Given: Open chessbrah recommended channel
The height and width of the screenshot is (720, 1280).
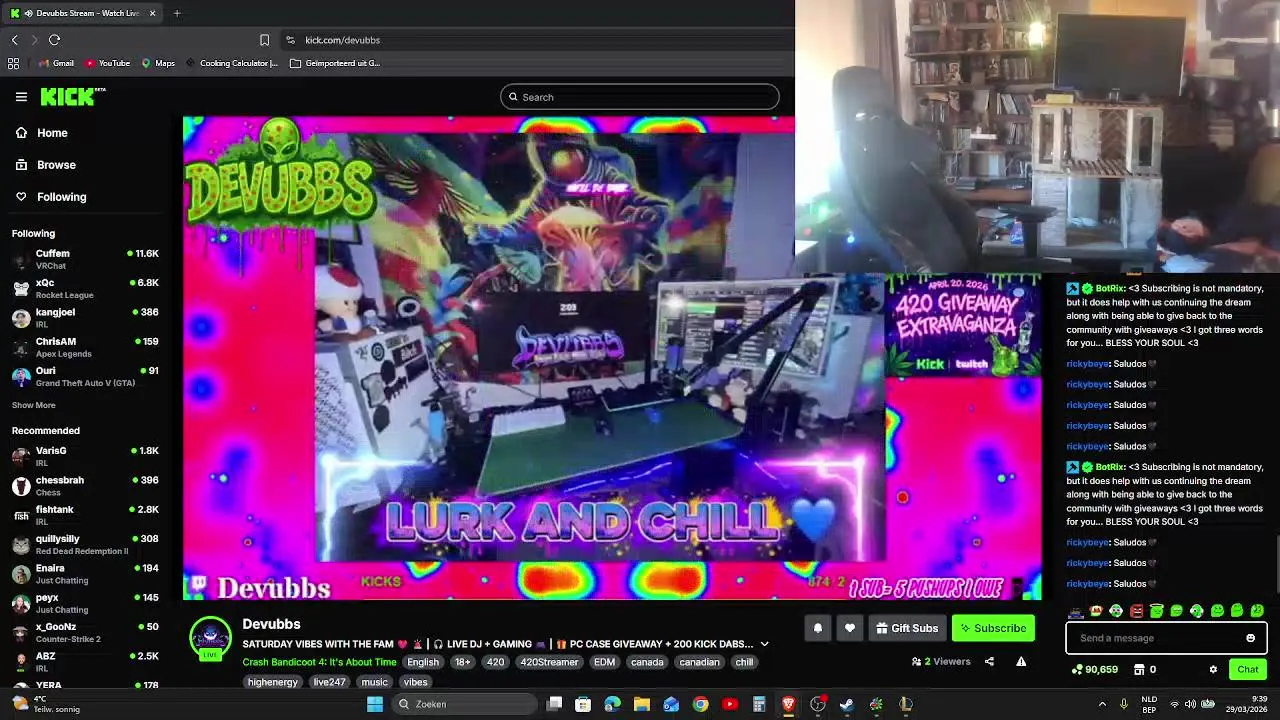Looking at the screenshot, I should 86,486.
